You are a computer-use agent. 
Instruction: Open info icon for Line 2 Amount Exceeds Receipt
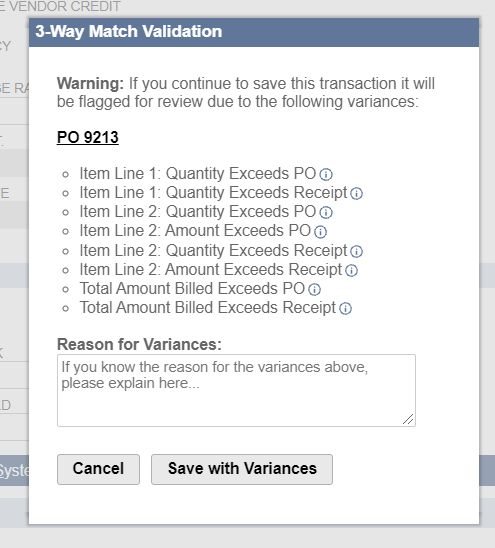351,271
